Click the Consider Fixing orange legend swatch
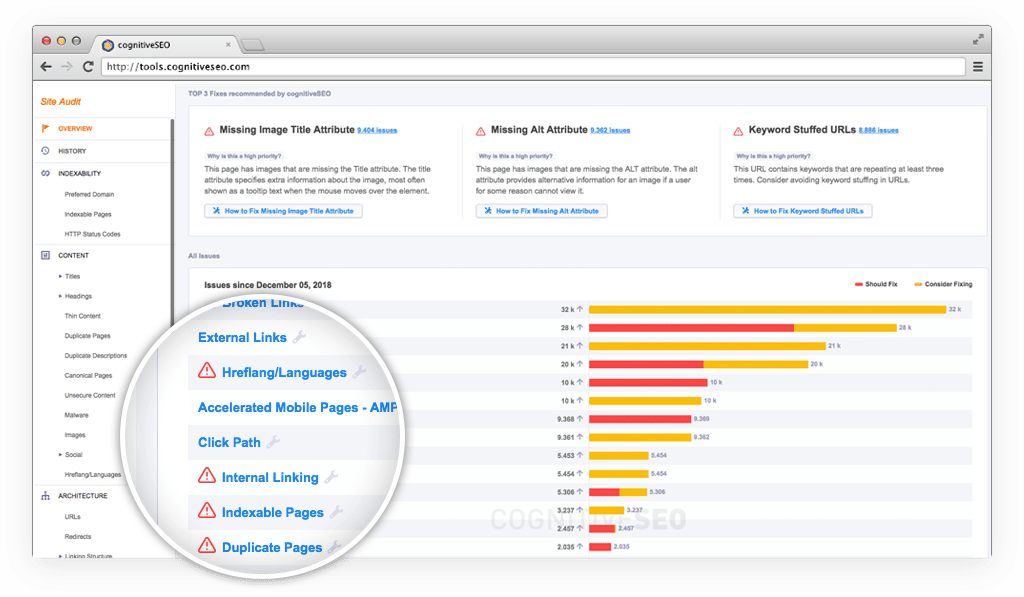This screenshot has width=1024, height=597. click(x=918, y=284)
